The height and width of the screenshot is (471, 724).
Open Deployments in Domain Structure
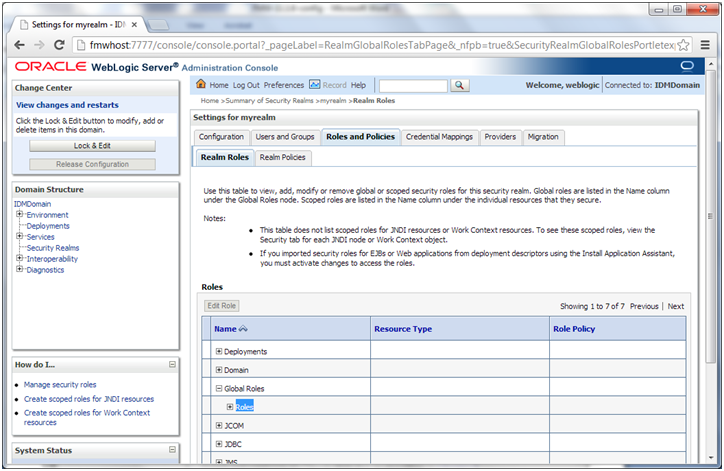point(48,226)
